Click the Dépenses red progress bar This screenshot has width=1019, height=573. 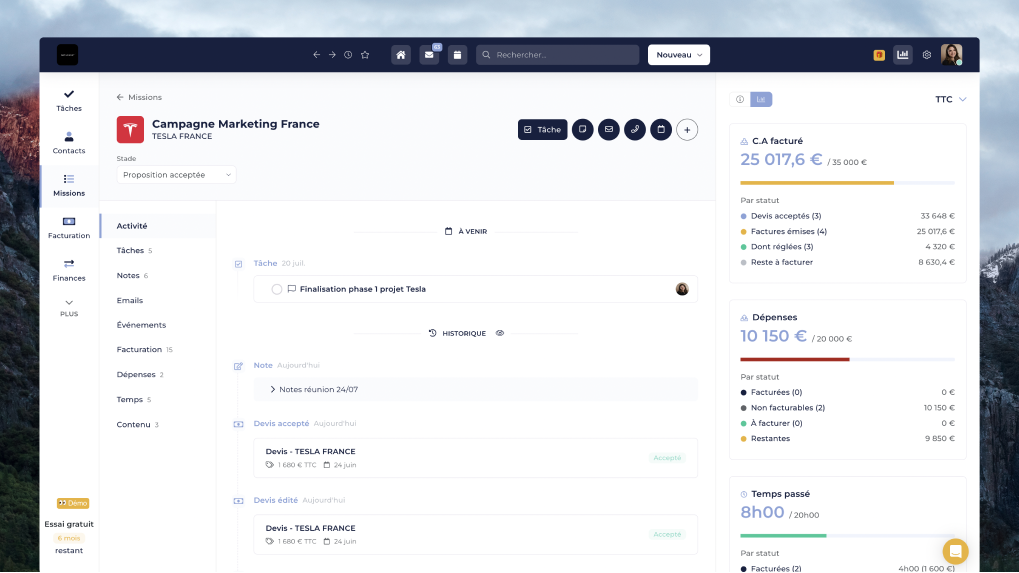click(x=847, y=359)
